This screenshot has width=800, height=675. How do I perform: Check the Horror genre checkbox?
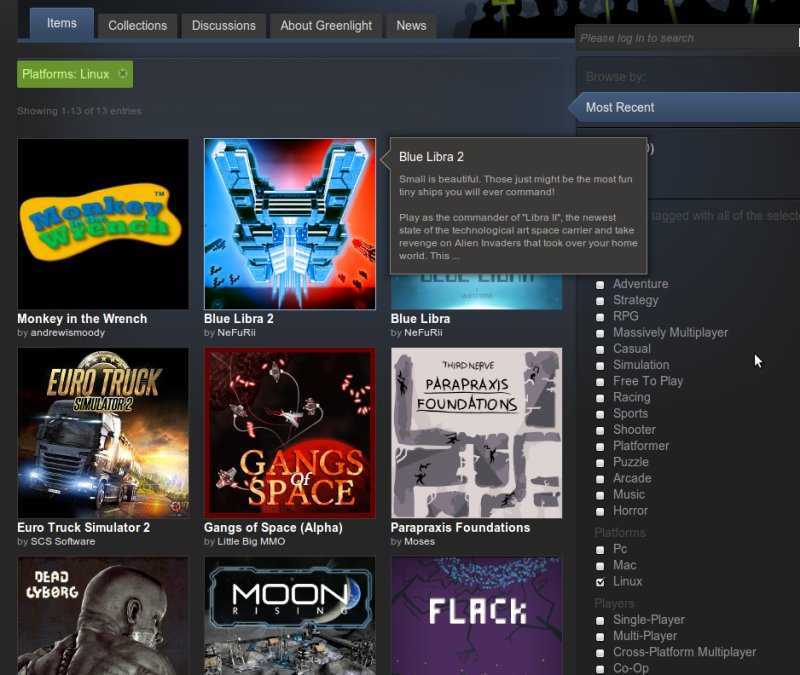click(600, 511)
